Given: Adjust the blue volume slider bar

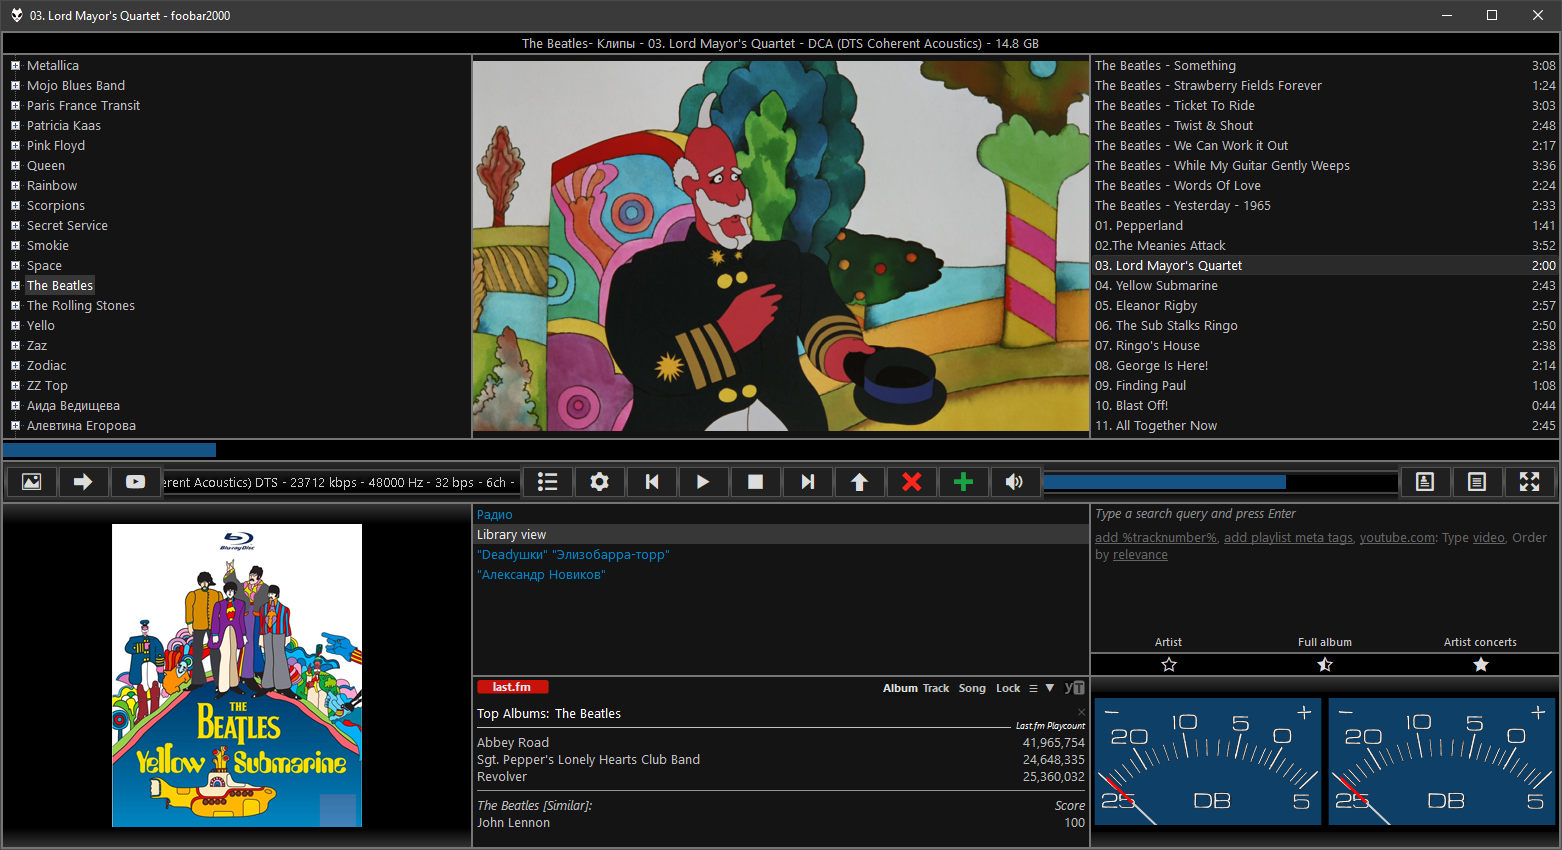Looking at the screenshot, I should (1219, 482).
